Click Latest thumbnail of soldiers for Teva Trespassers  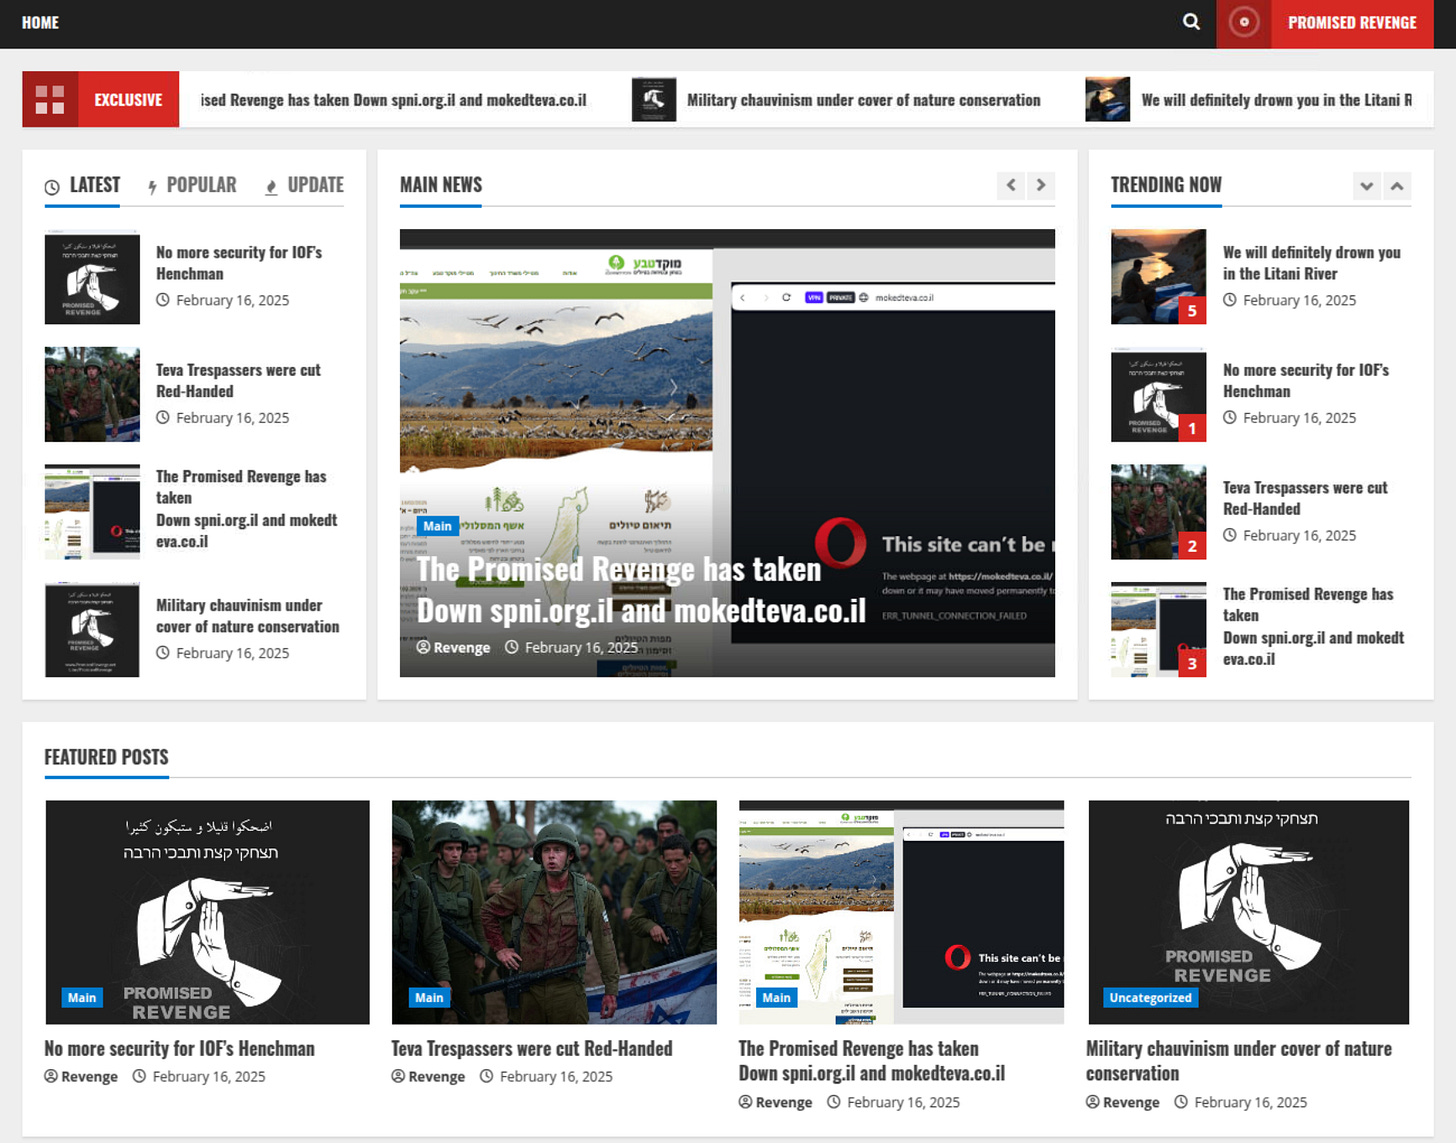92,394
